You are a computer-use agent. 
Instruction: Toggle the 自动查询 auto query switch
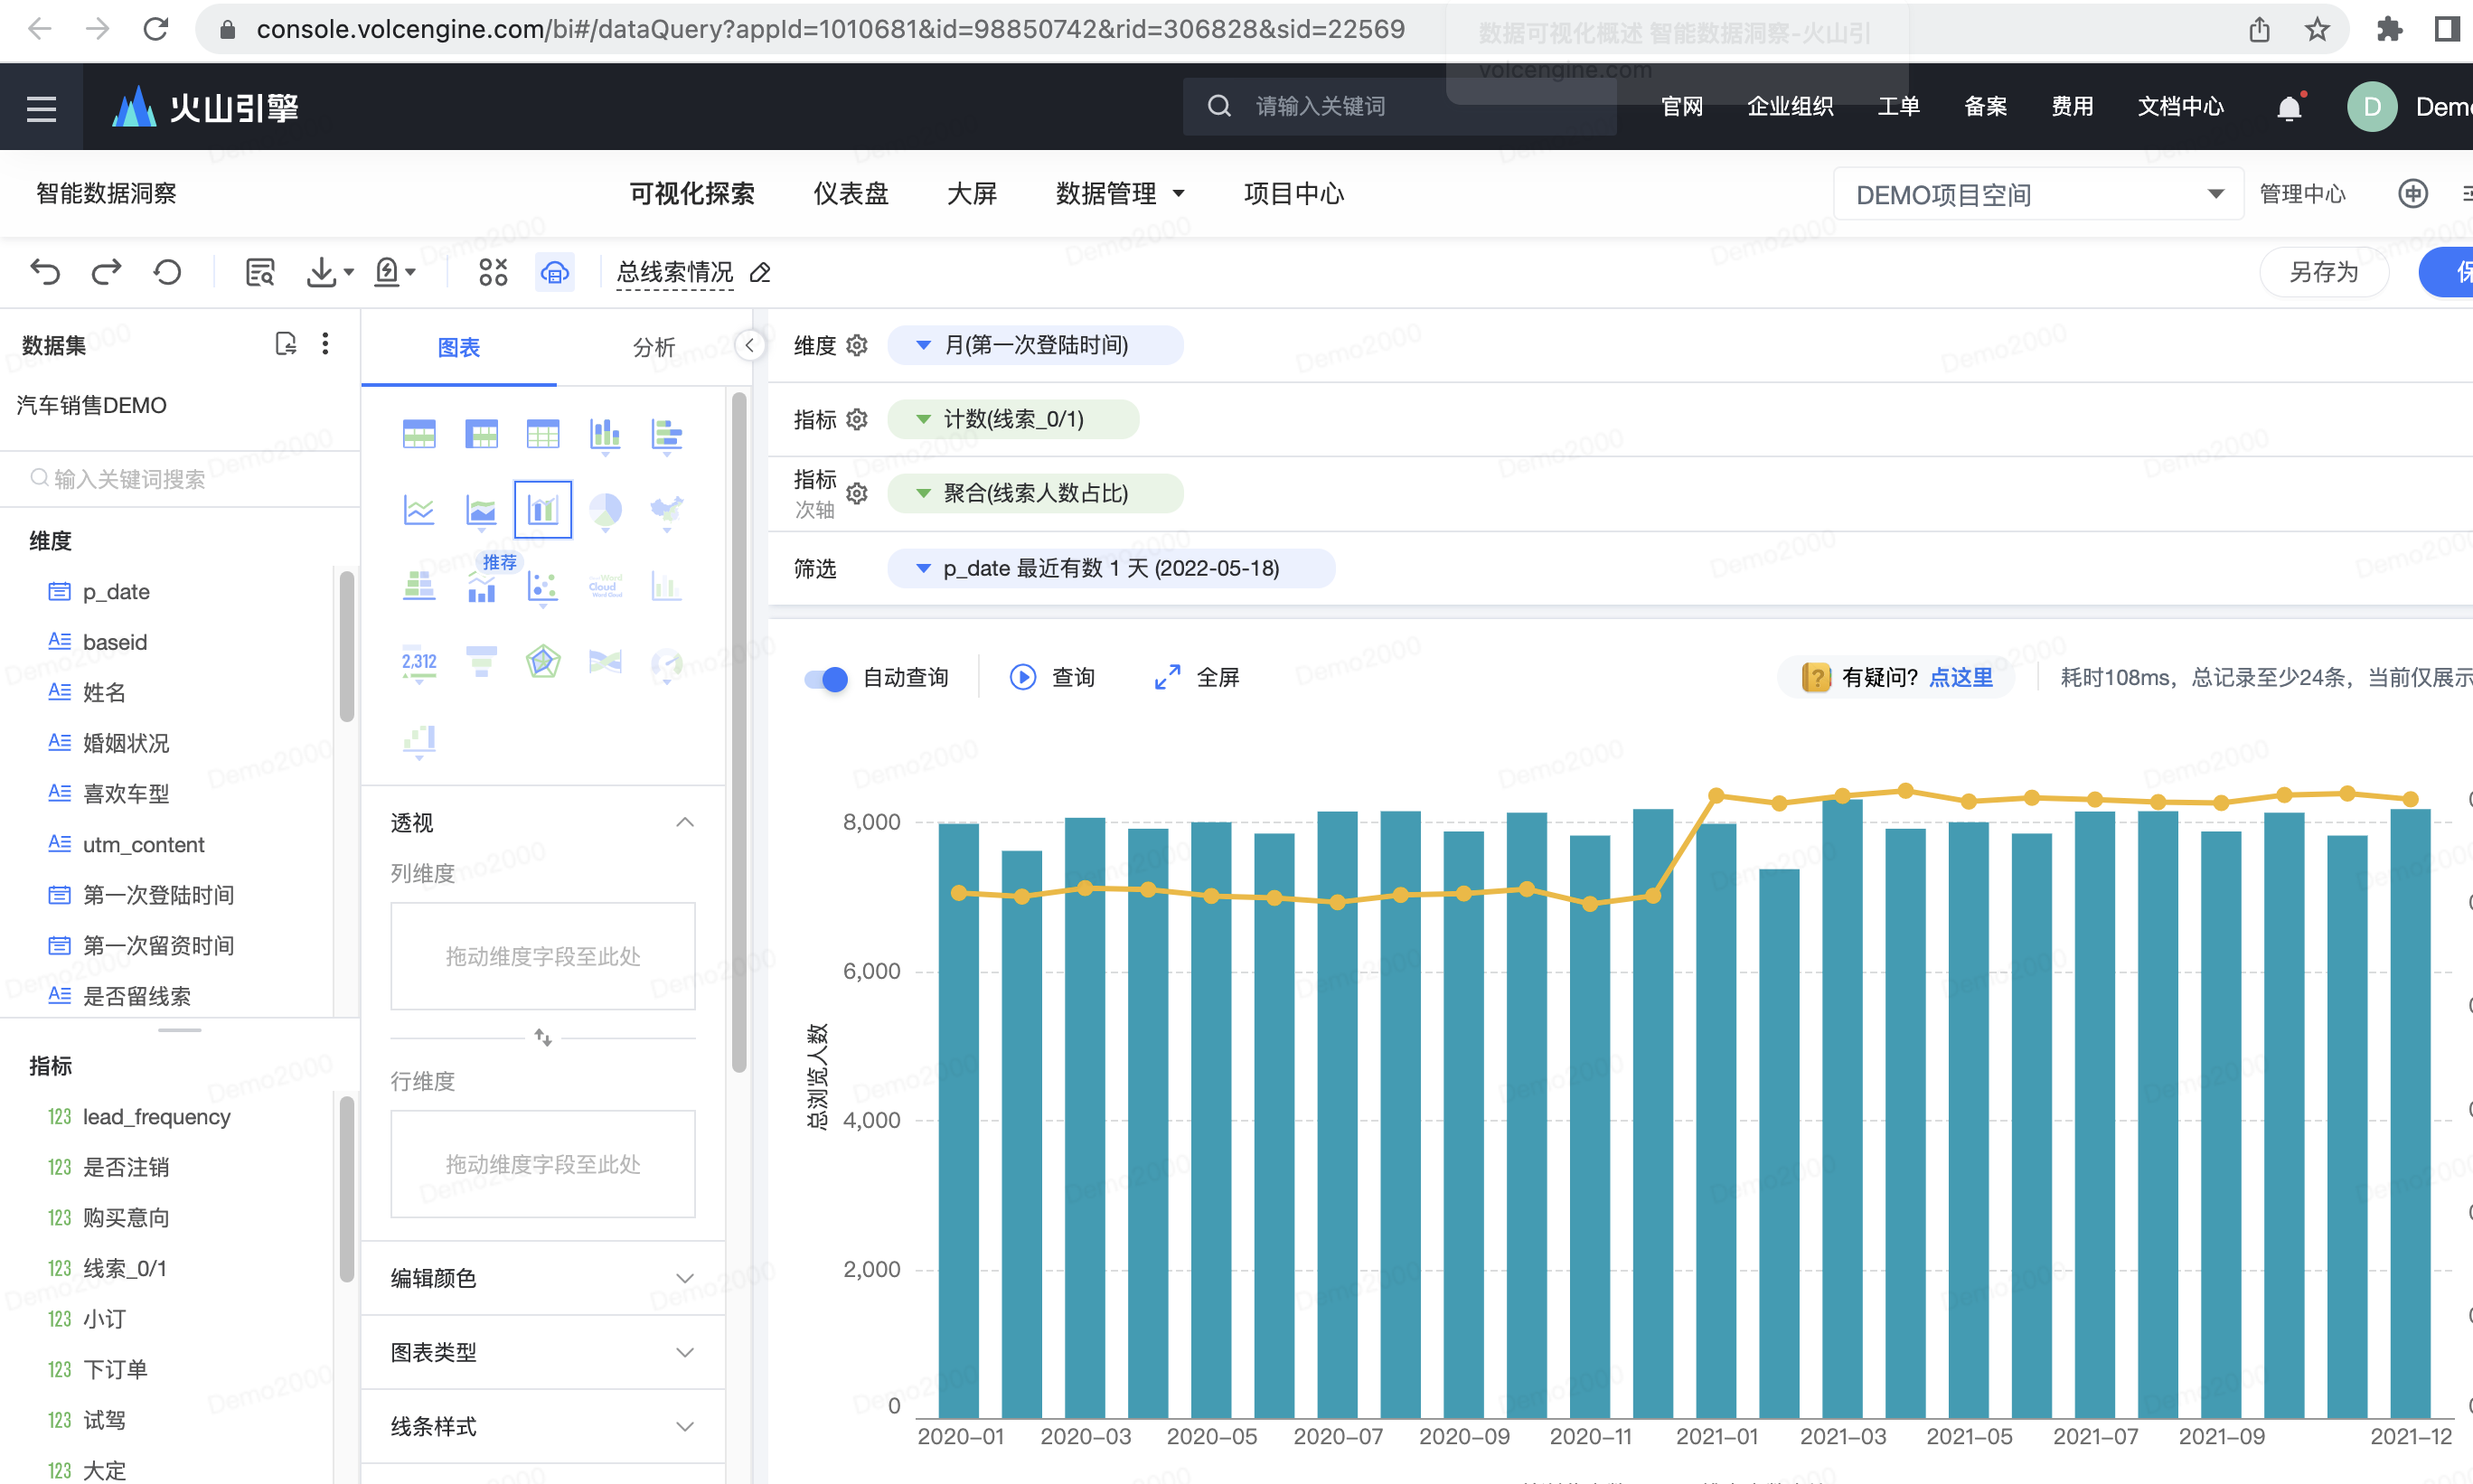[x=826, y=679]
